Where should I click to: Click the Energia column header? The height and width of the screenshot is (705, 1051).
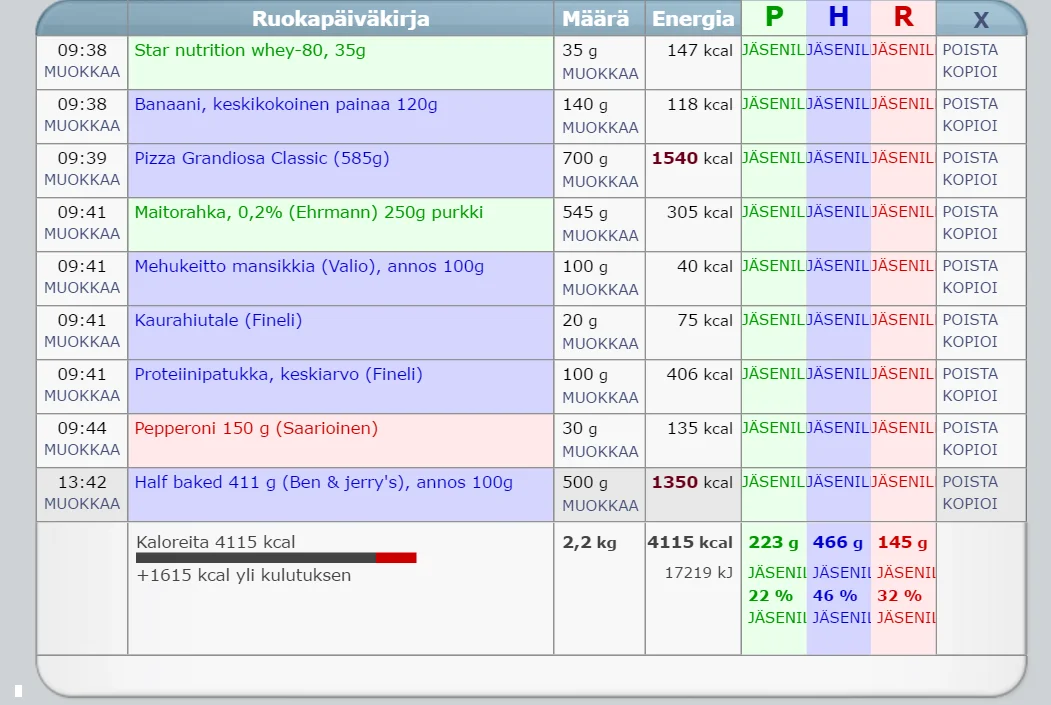pos(693,19)
